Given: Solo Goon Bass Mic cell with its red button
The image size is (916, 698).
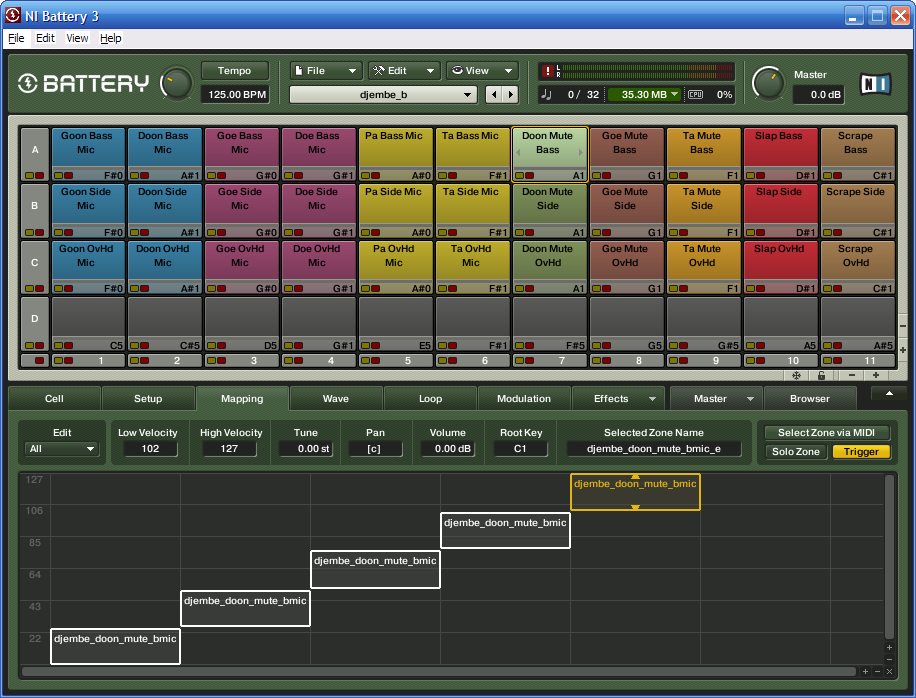Looking at the screenshot, I should point(68,175).
